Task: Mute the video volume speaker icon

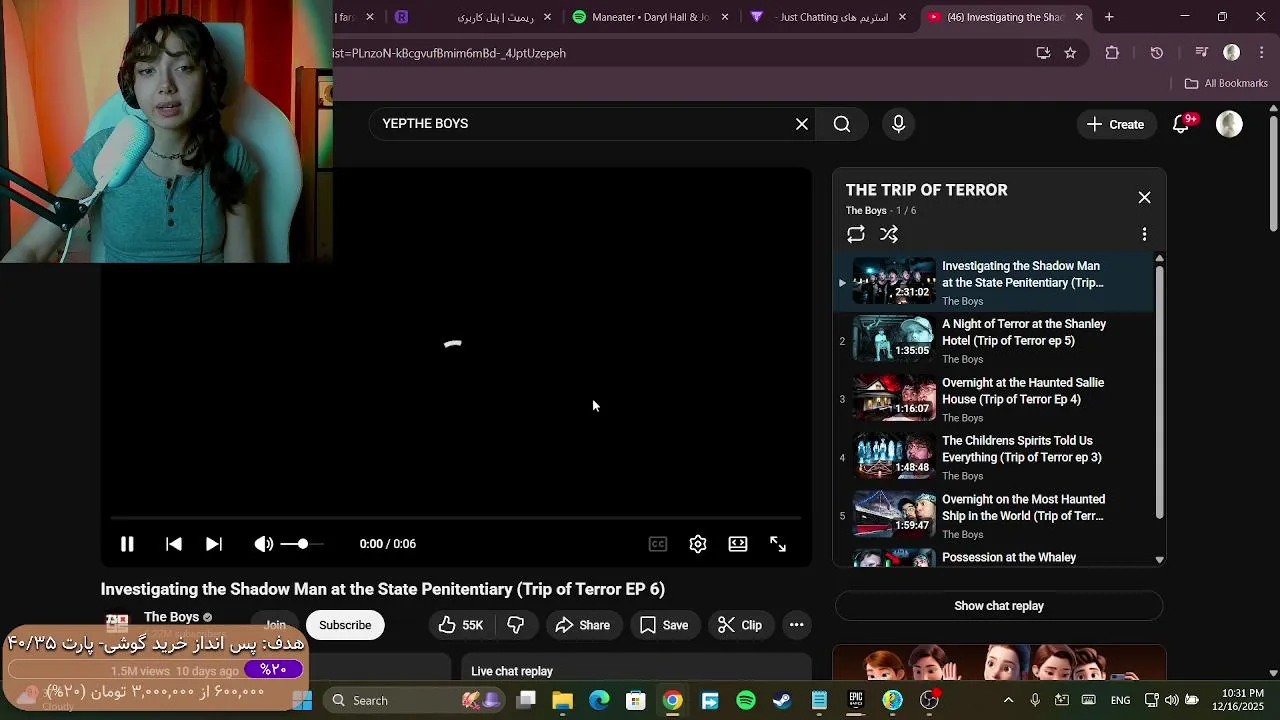Action: point(263,544)
